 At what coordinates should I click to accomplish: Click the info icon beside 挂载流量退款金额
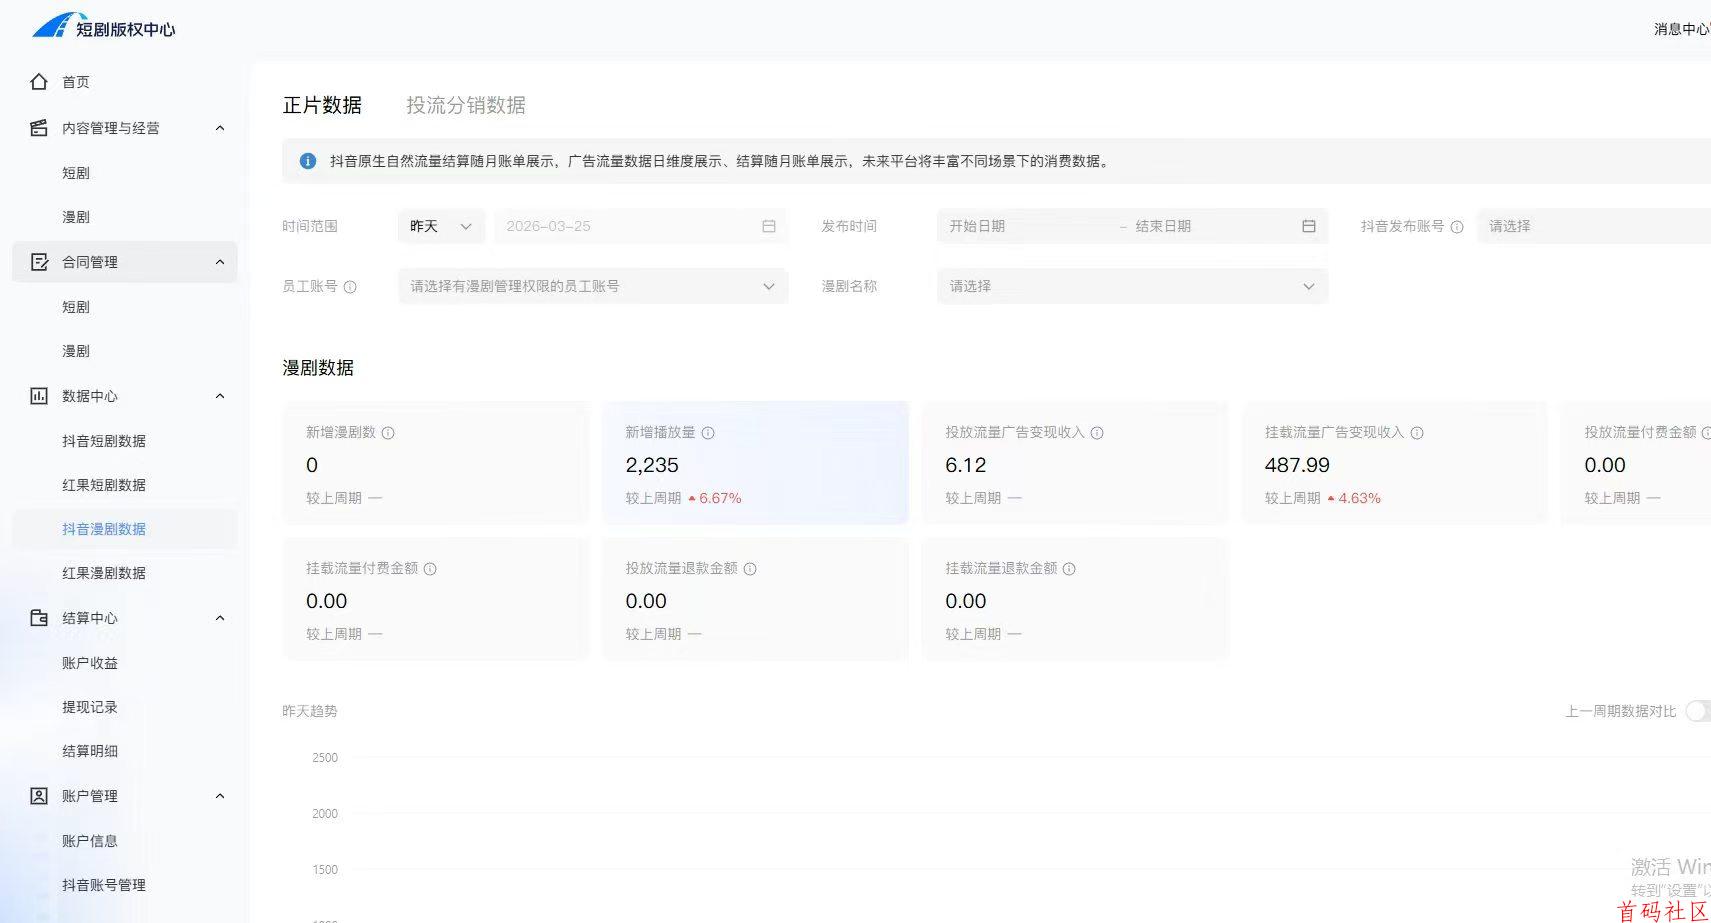[x=1069, y=569]
